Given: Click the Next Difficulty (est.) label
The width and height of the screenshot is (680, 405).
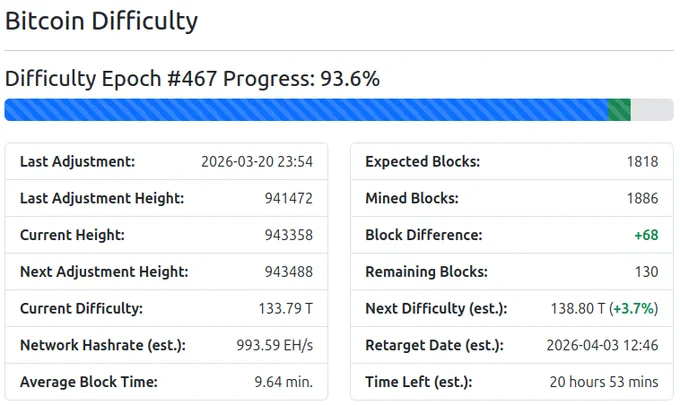Looking at the screenshot, I should tap(436, 309).
